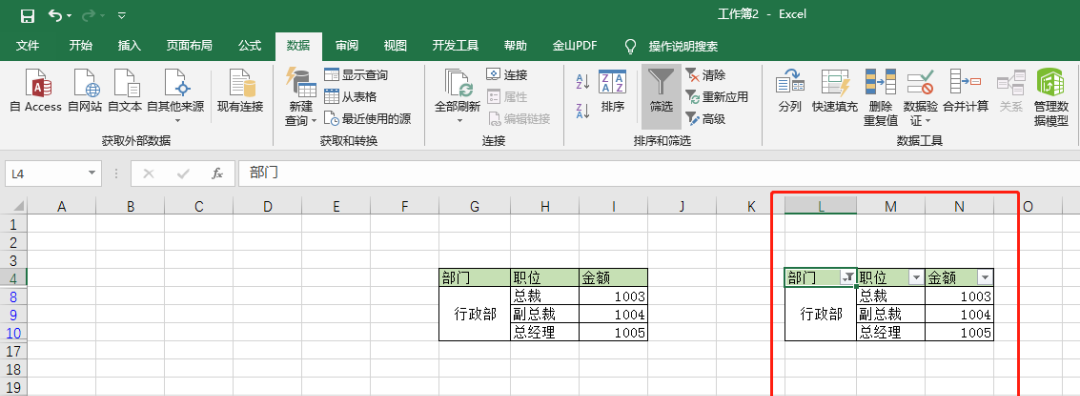
Task: Open the 自其他来源 dropdown
Action: tap(176, 96)
